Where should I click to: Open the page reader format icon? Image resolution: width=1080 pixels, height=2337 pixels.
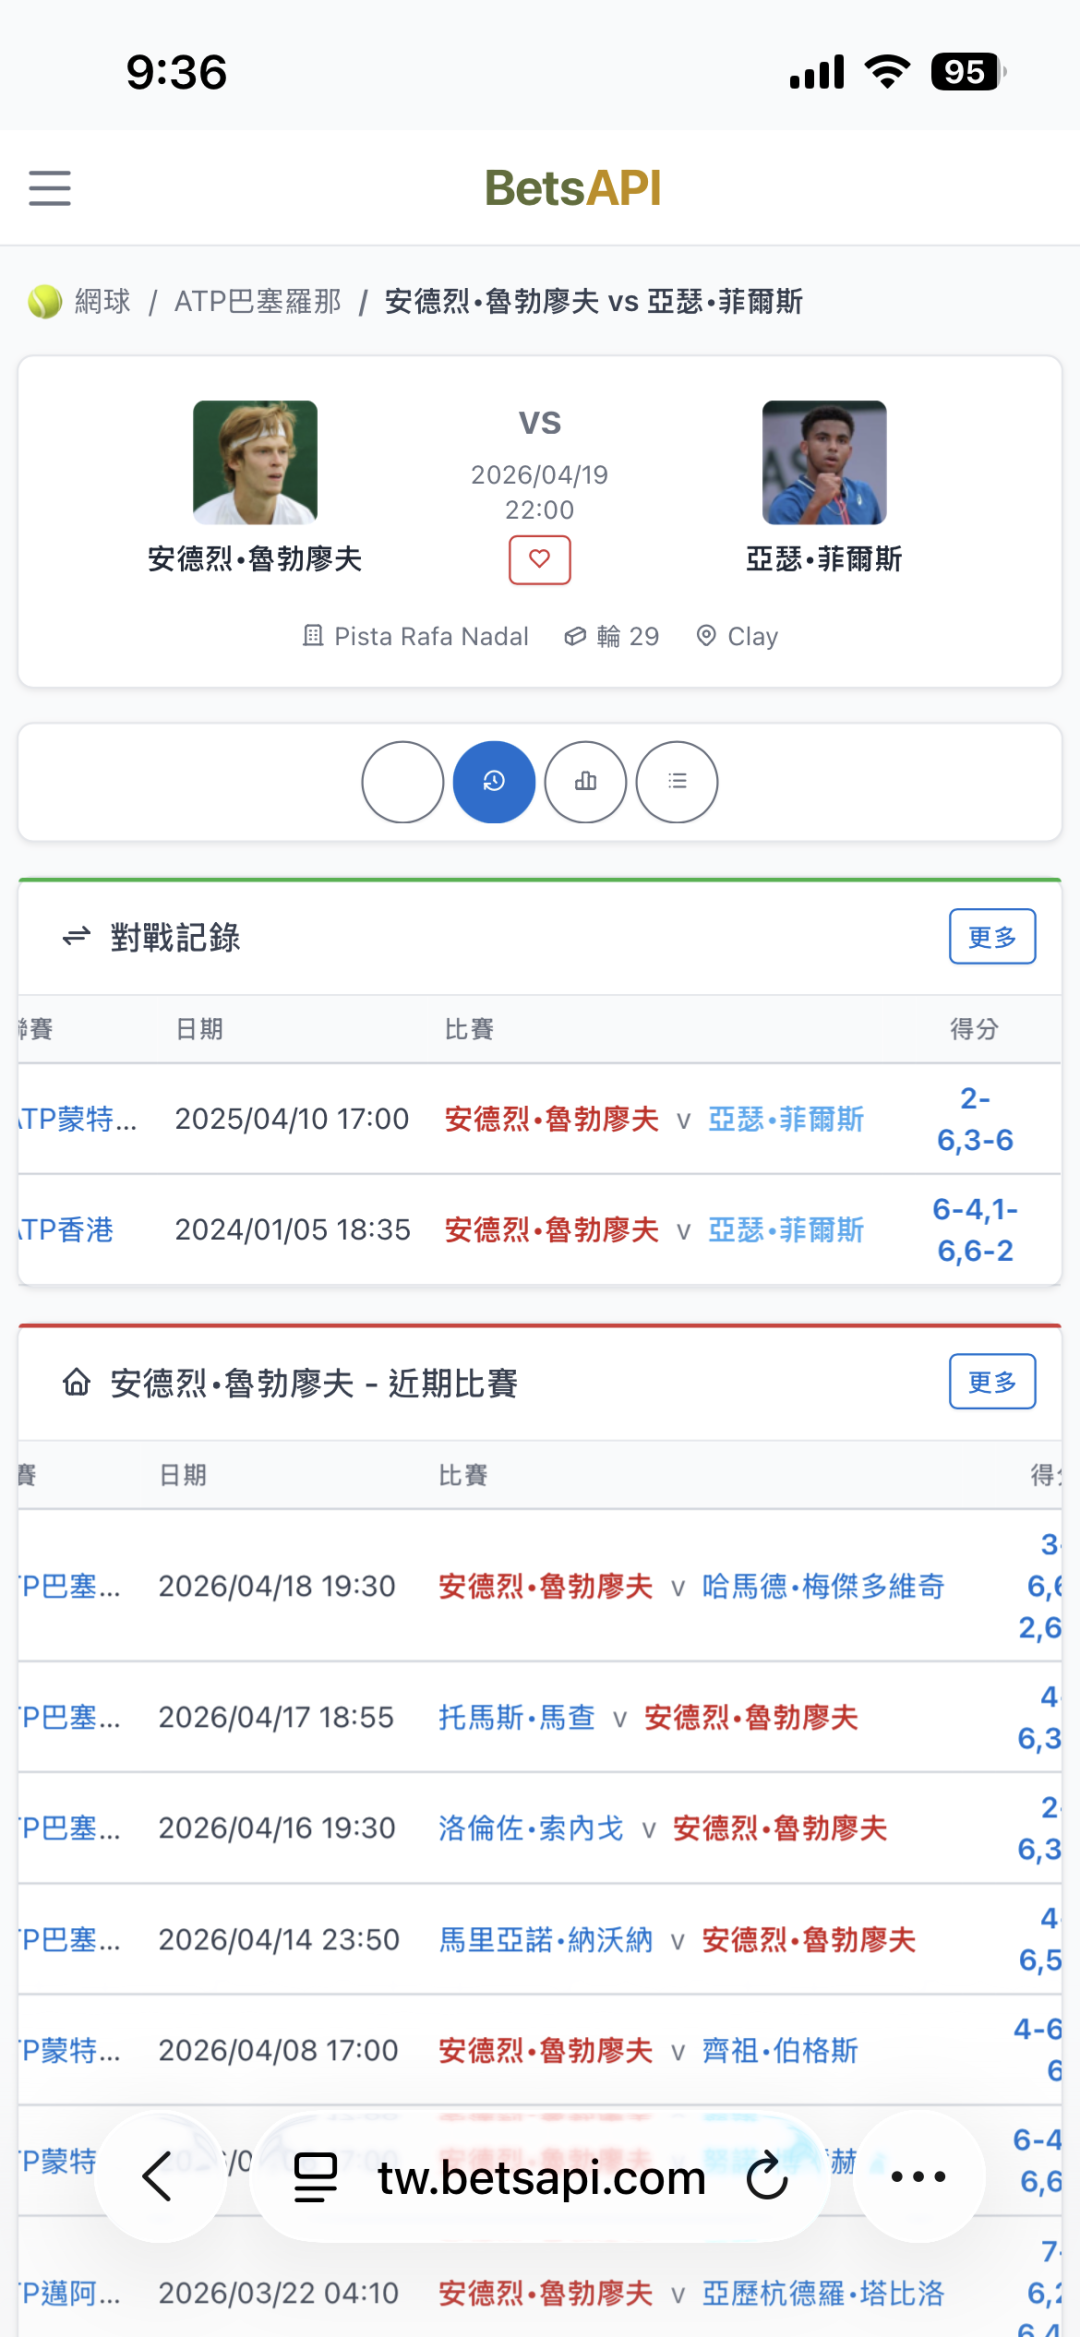point(316,2177)
